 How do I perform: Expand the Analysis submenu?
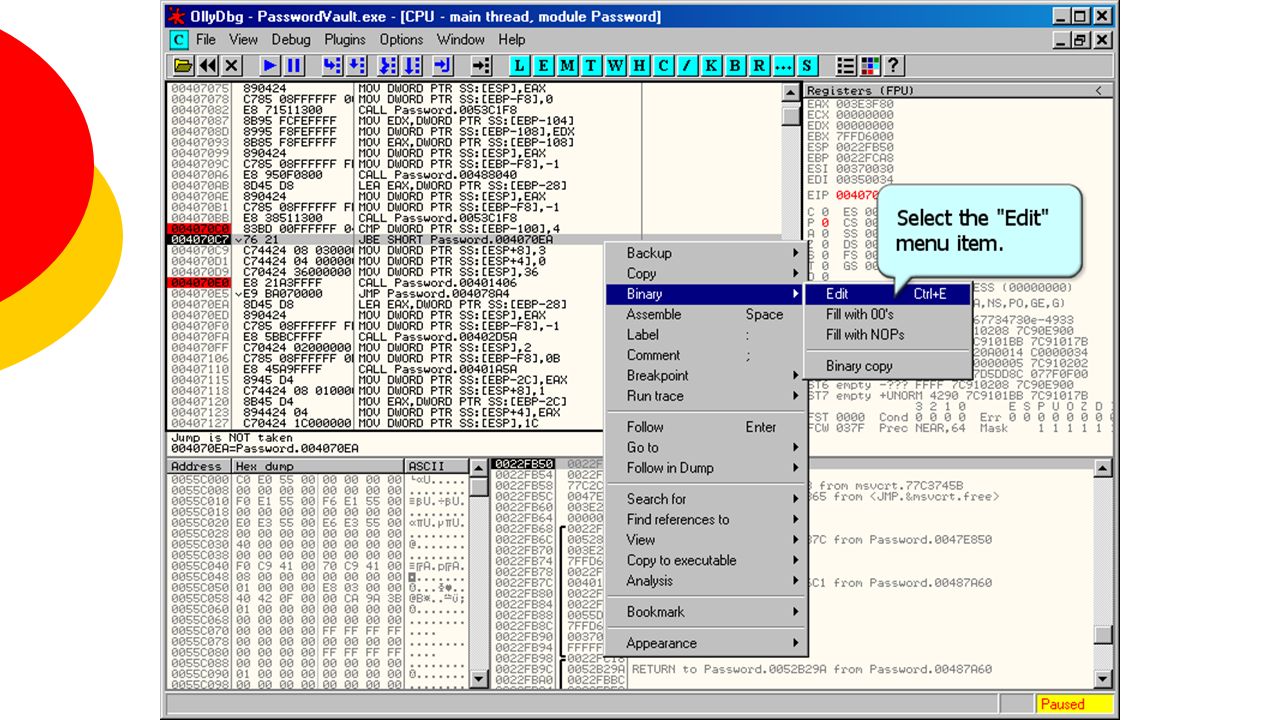(706, 581)
